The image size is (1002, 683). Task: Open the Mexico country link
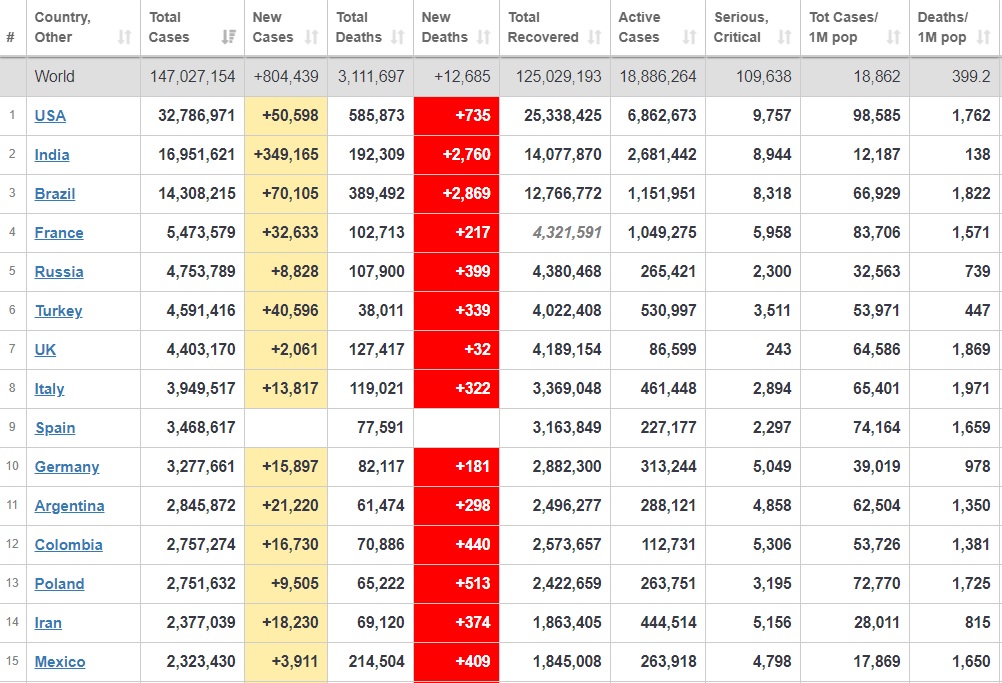pos(60,662)
